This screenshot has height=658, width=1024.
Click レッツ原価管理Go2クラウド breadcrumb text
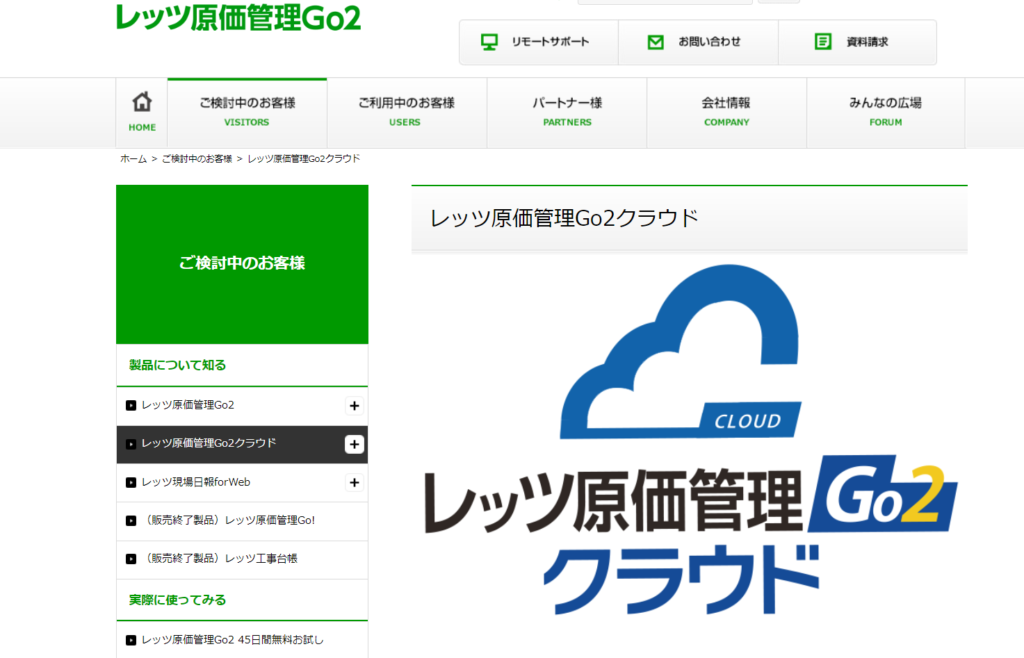(304, 159)
